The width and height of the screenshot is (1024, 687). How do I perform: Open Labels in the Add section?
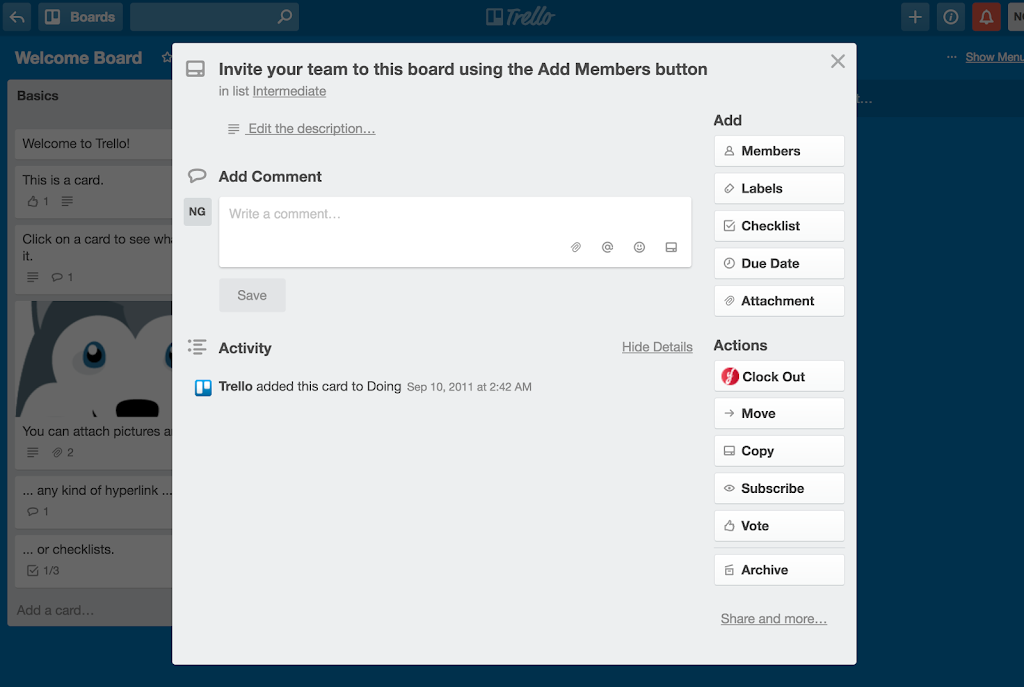tap(779, 189)
